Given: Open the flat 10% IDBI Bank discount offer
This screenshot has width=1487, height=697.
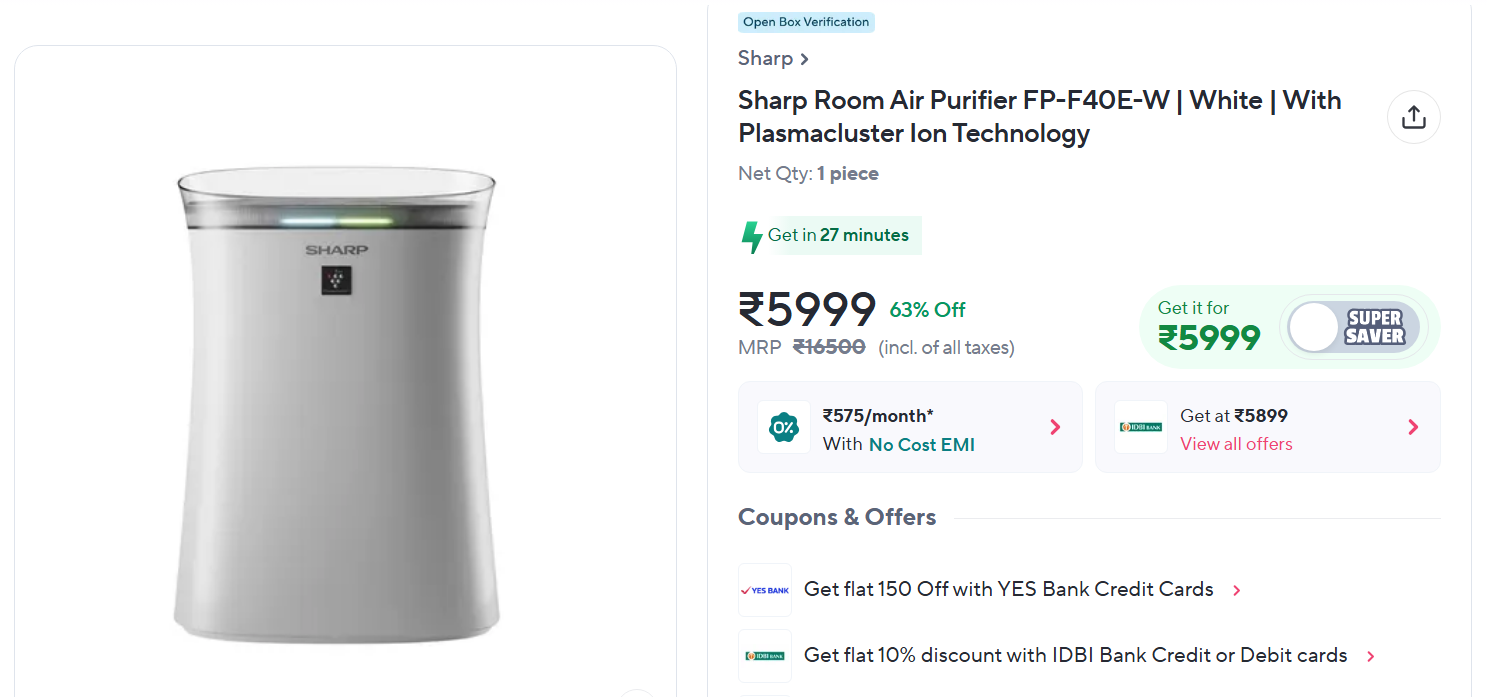Looking at the screenshot, I should point(1075,656).
